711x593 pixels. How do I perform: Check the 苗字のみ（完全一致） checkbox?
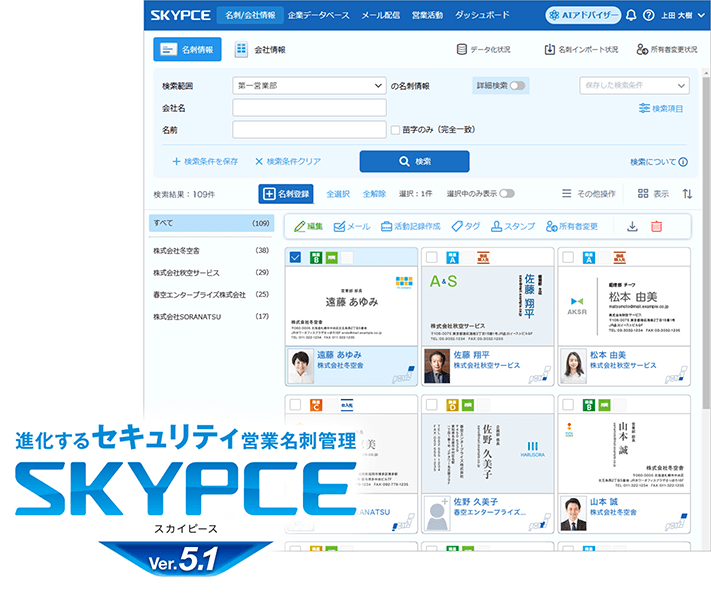(395, 130)
